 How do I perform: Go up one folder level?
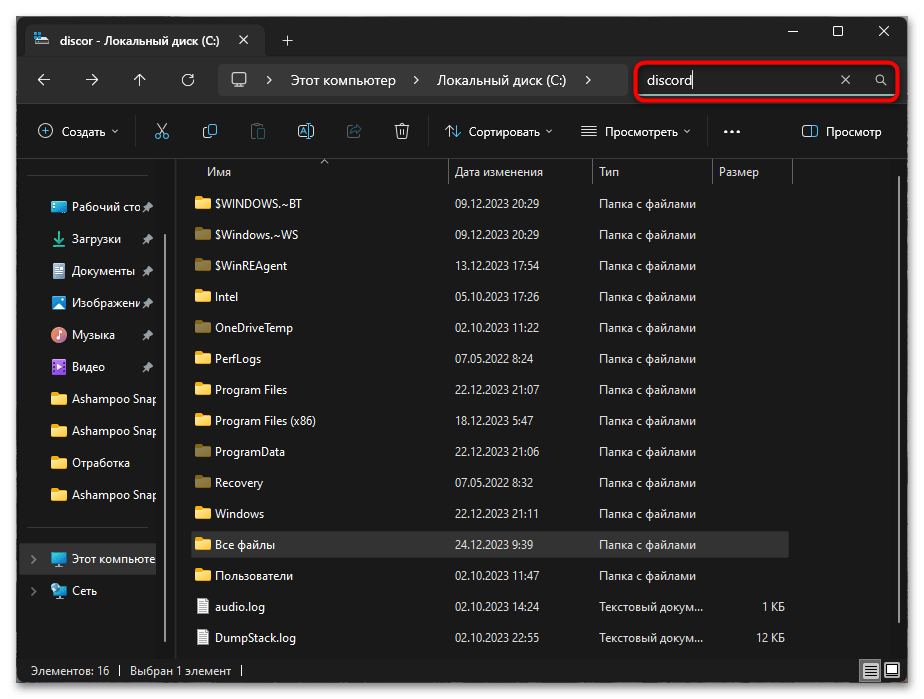coord(140,80)
